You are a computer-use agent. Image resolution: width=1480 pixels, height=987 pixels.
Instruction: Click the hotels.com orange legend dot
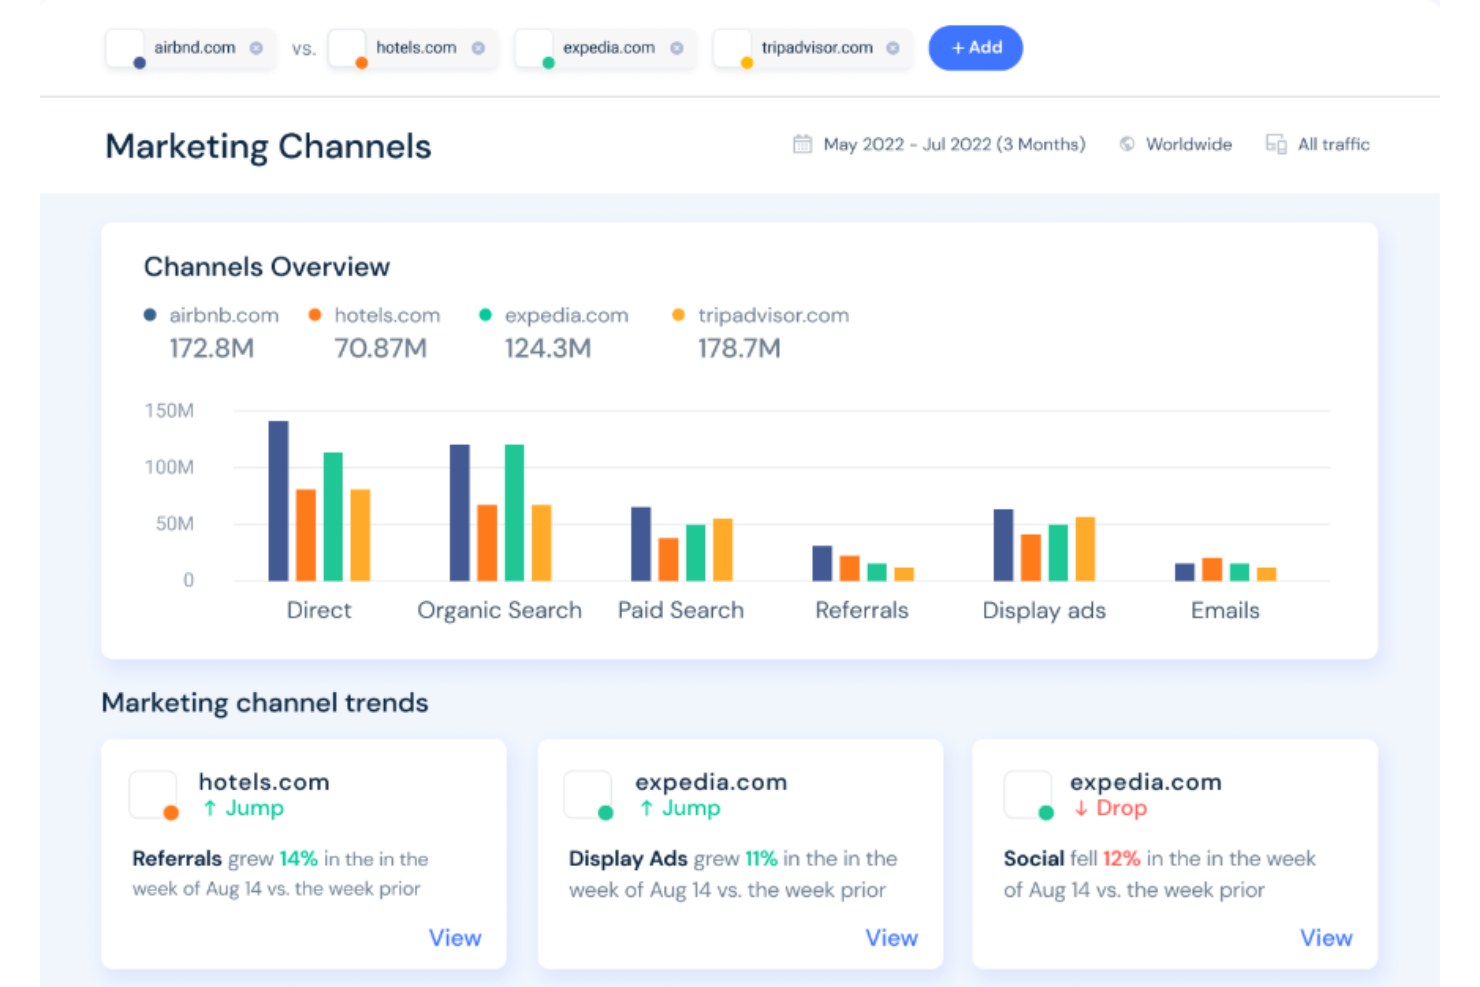click(x=315, y=315)
